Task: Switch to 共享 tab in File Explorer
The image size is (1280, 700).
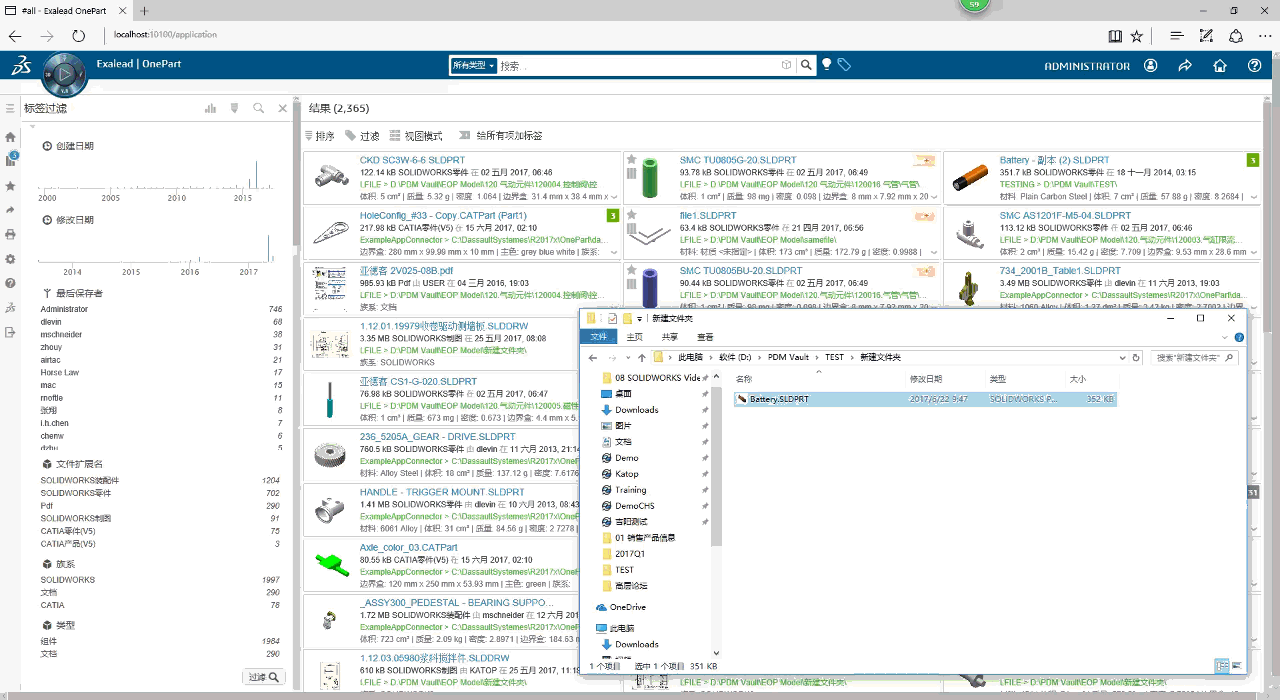Action: point(670,337)
